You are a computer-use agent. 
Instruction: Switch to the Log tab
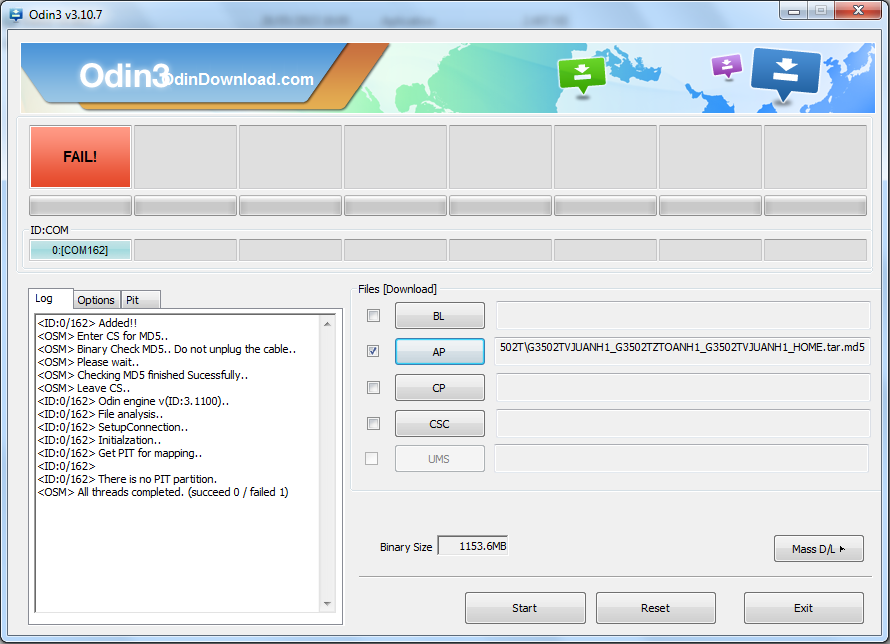tap(51, 298)
